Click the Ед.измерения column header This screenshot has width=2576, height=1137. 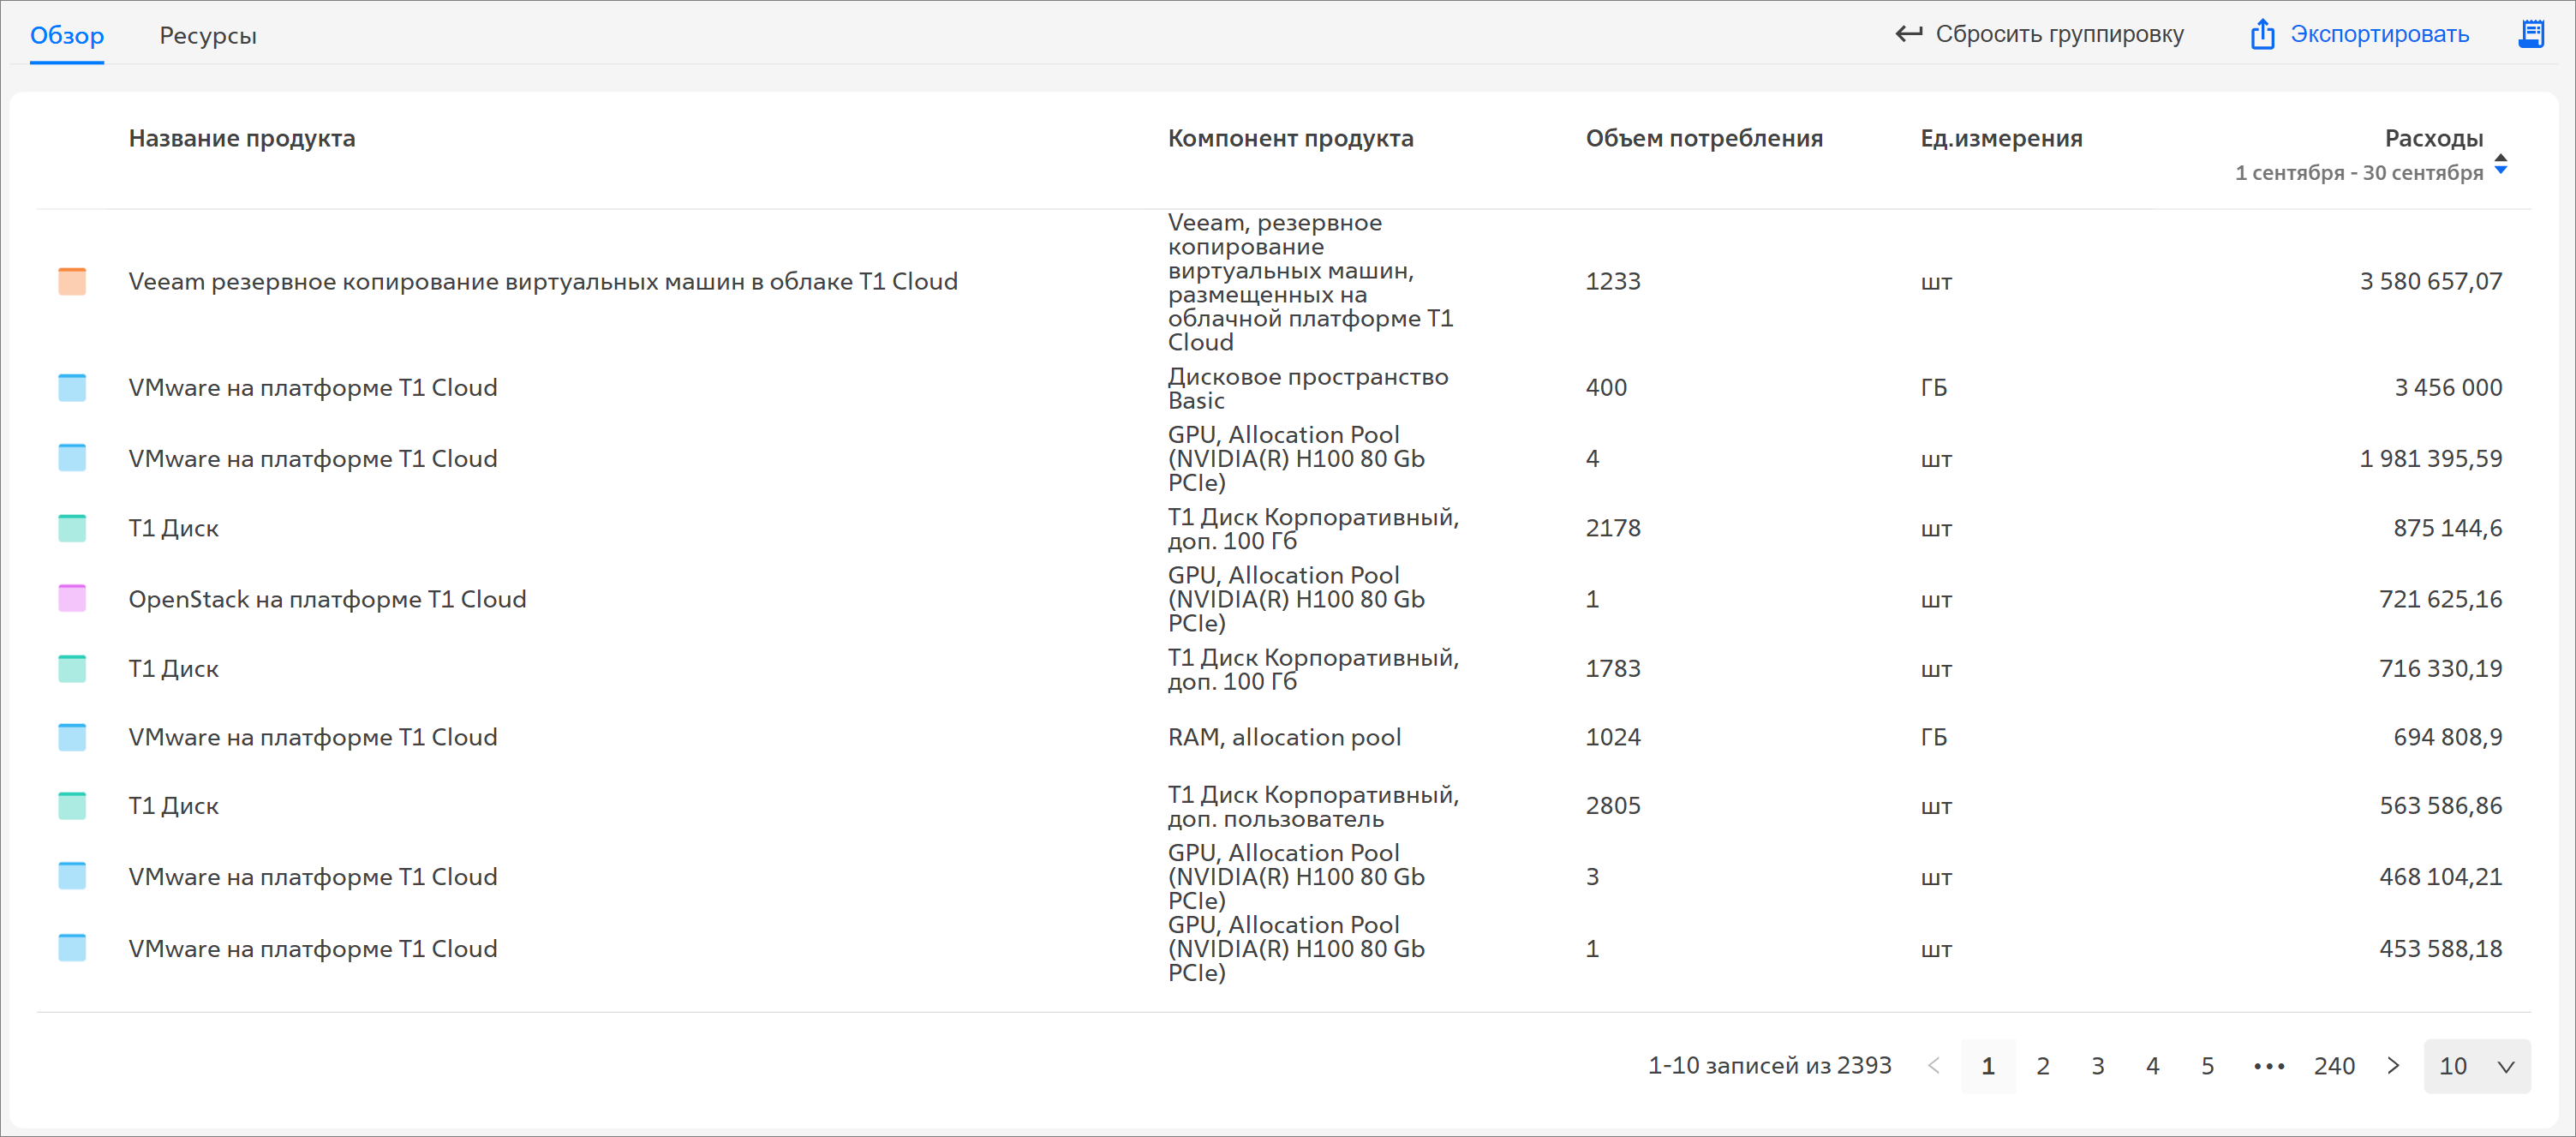click(2001, 138)
